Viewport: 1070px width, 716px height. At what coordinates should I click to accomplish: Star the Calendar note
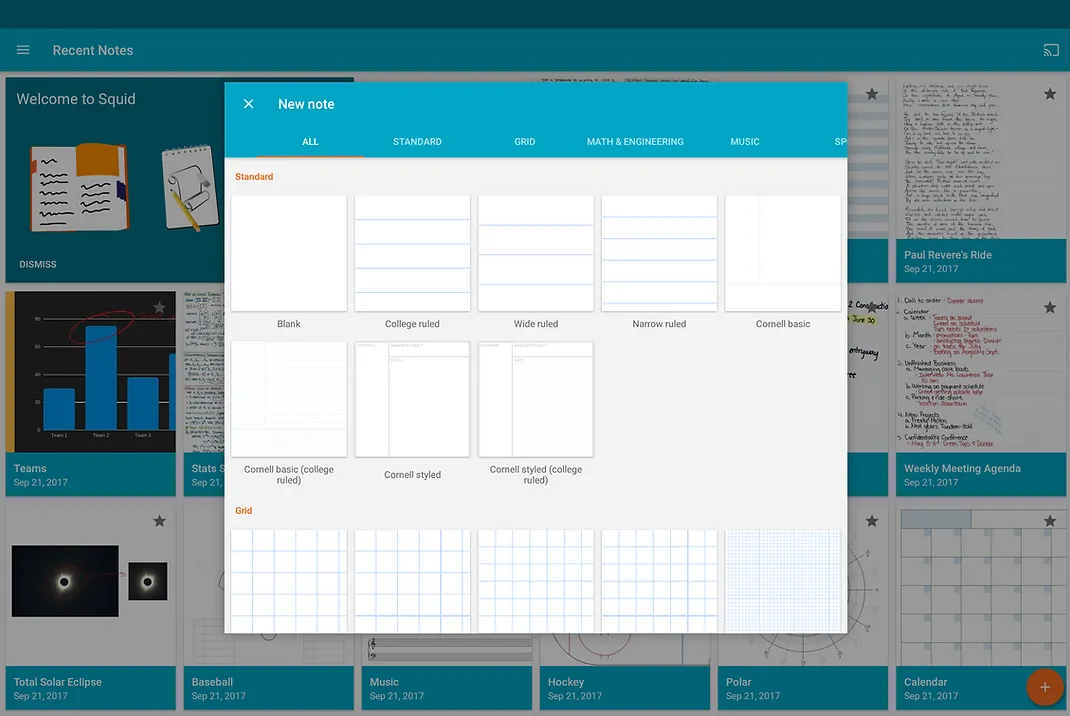point(1050,521)
